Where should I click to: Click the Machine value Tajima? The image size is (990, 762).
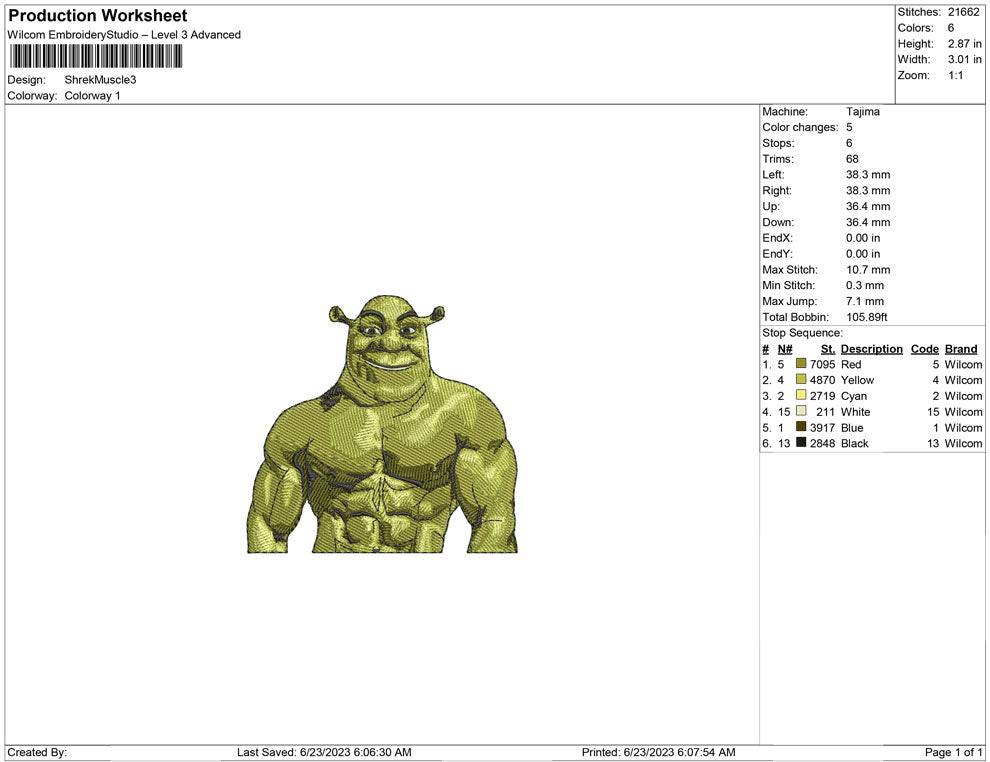pos(862,111)
